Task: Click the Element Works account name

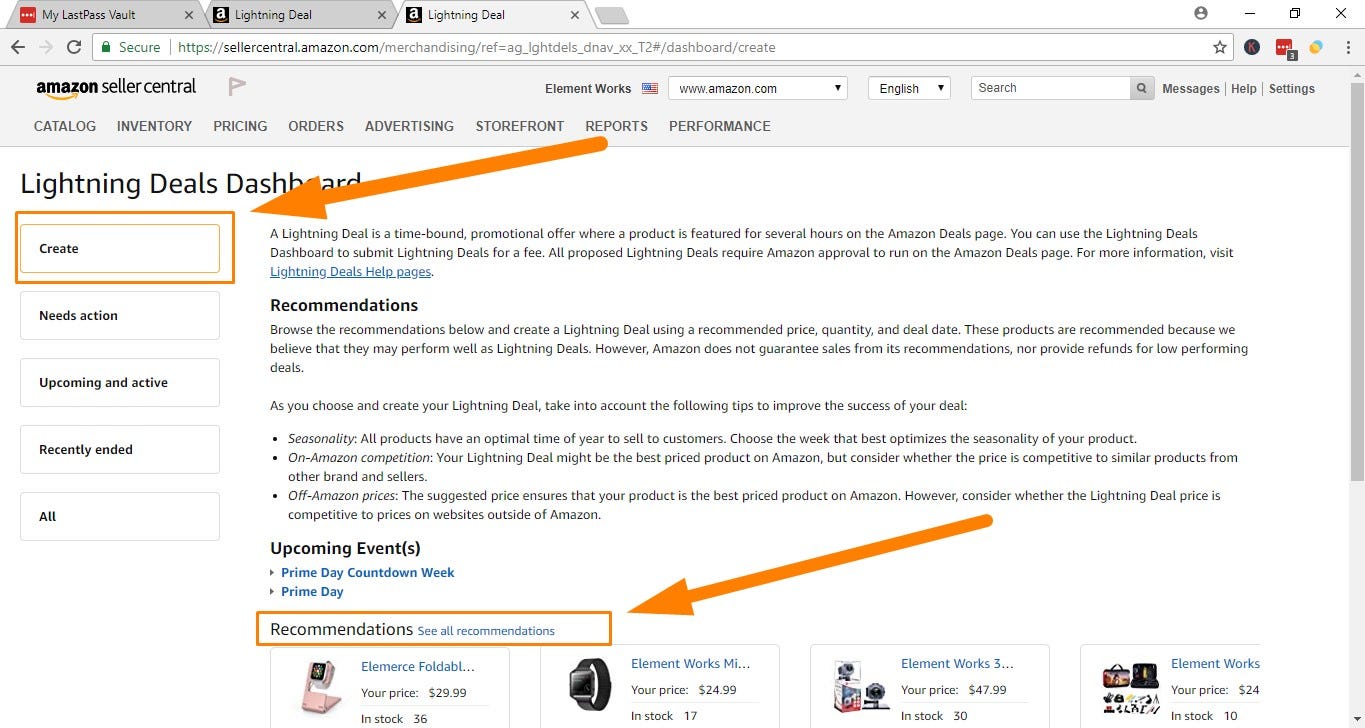Action: (588, 89)
